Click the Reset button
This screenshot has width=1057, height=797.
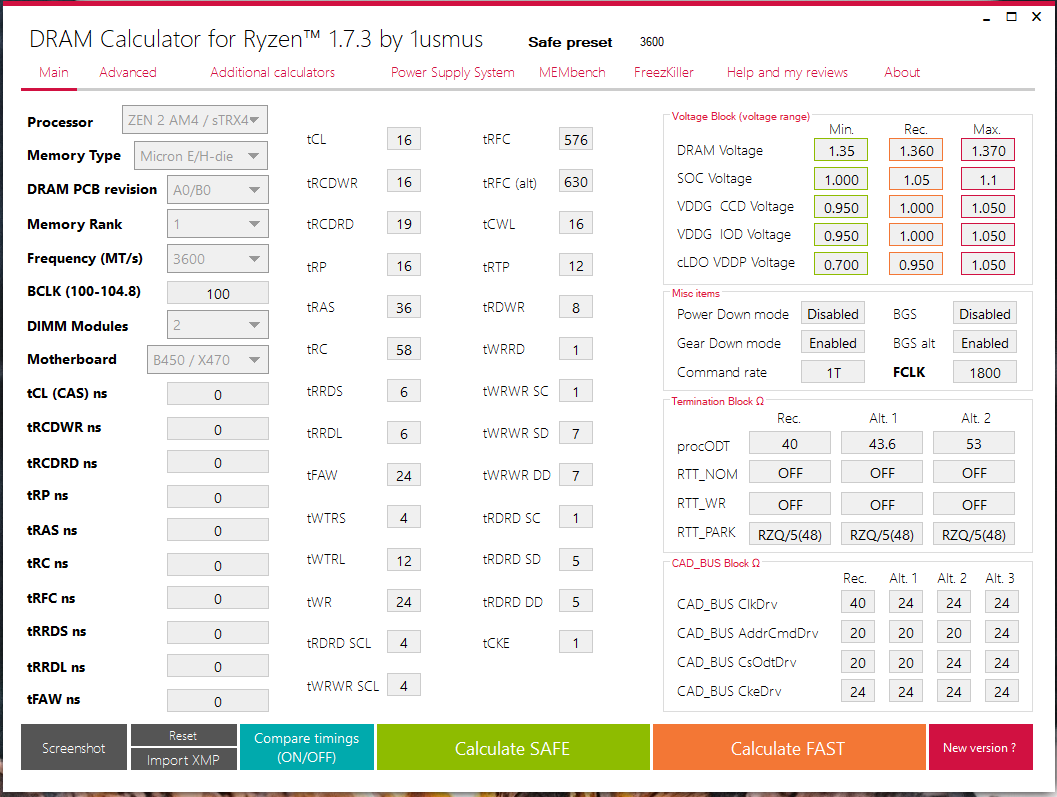[x=183, y=735]
